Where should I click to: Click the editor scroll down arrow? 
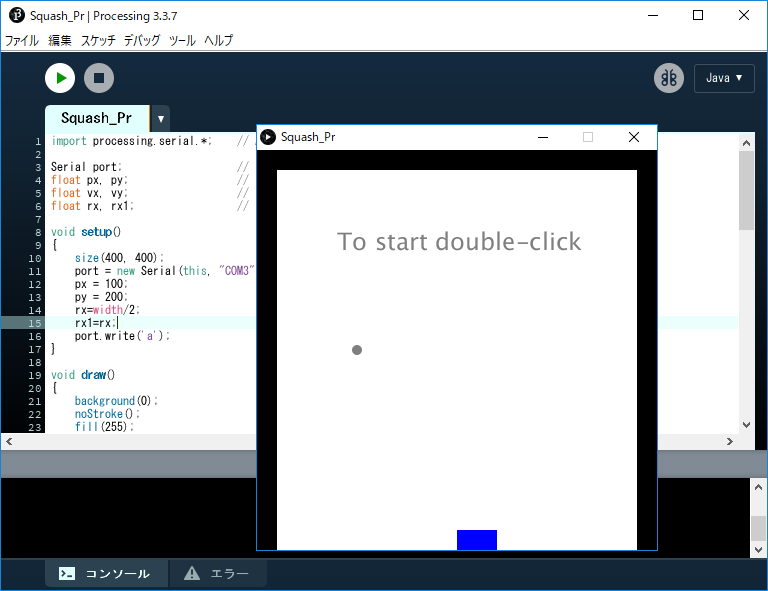(746, 425)
